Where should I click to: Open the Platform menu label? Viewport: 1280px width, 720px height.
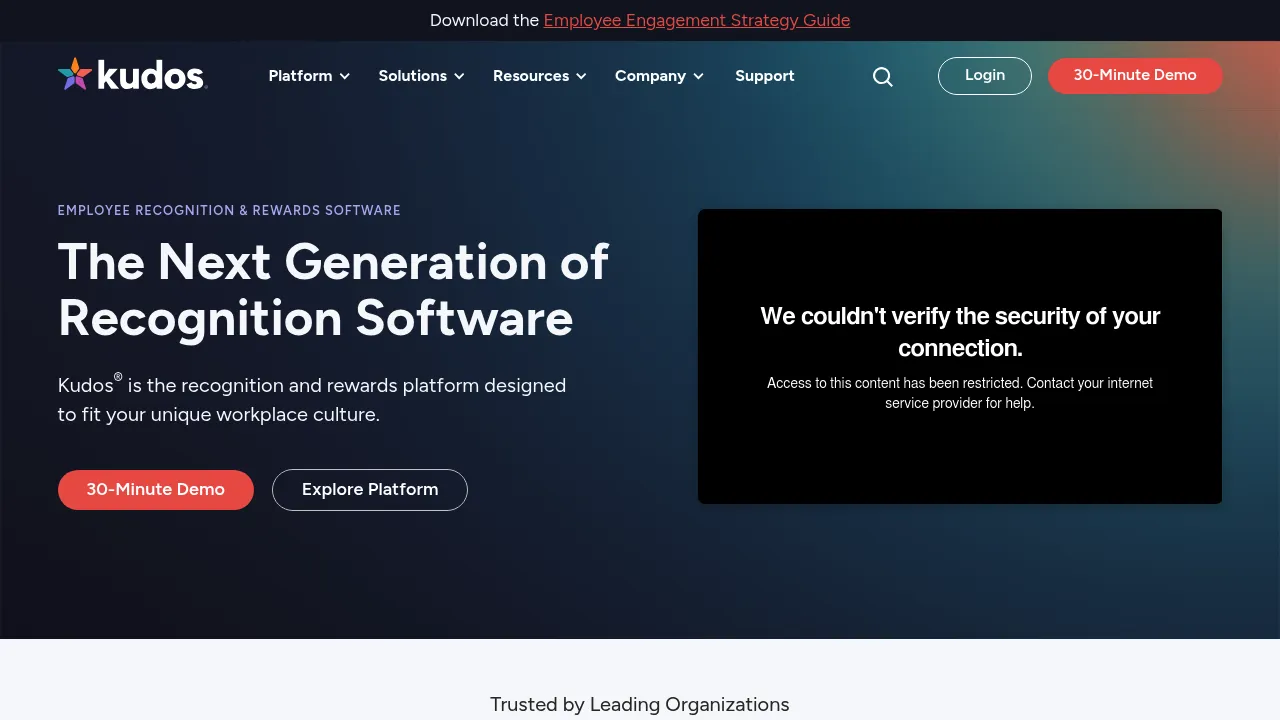(300, 76)
